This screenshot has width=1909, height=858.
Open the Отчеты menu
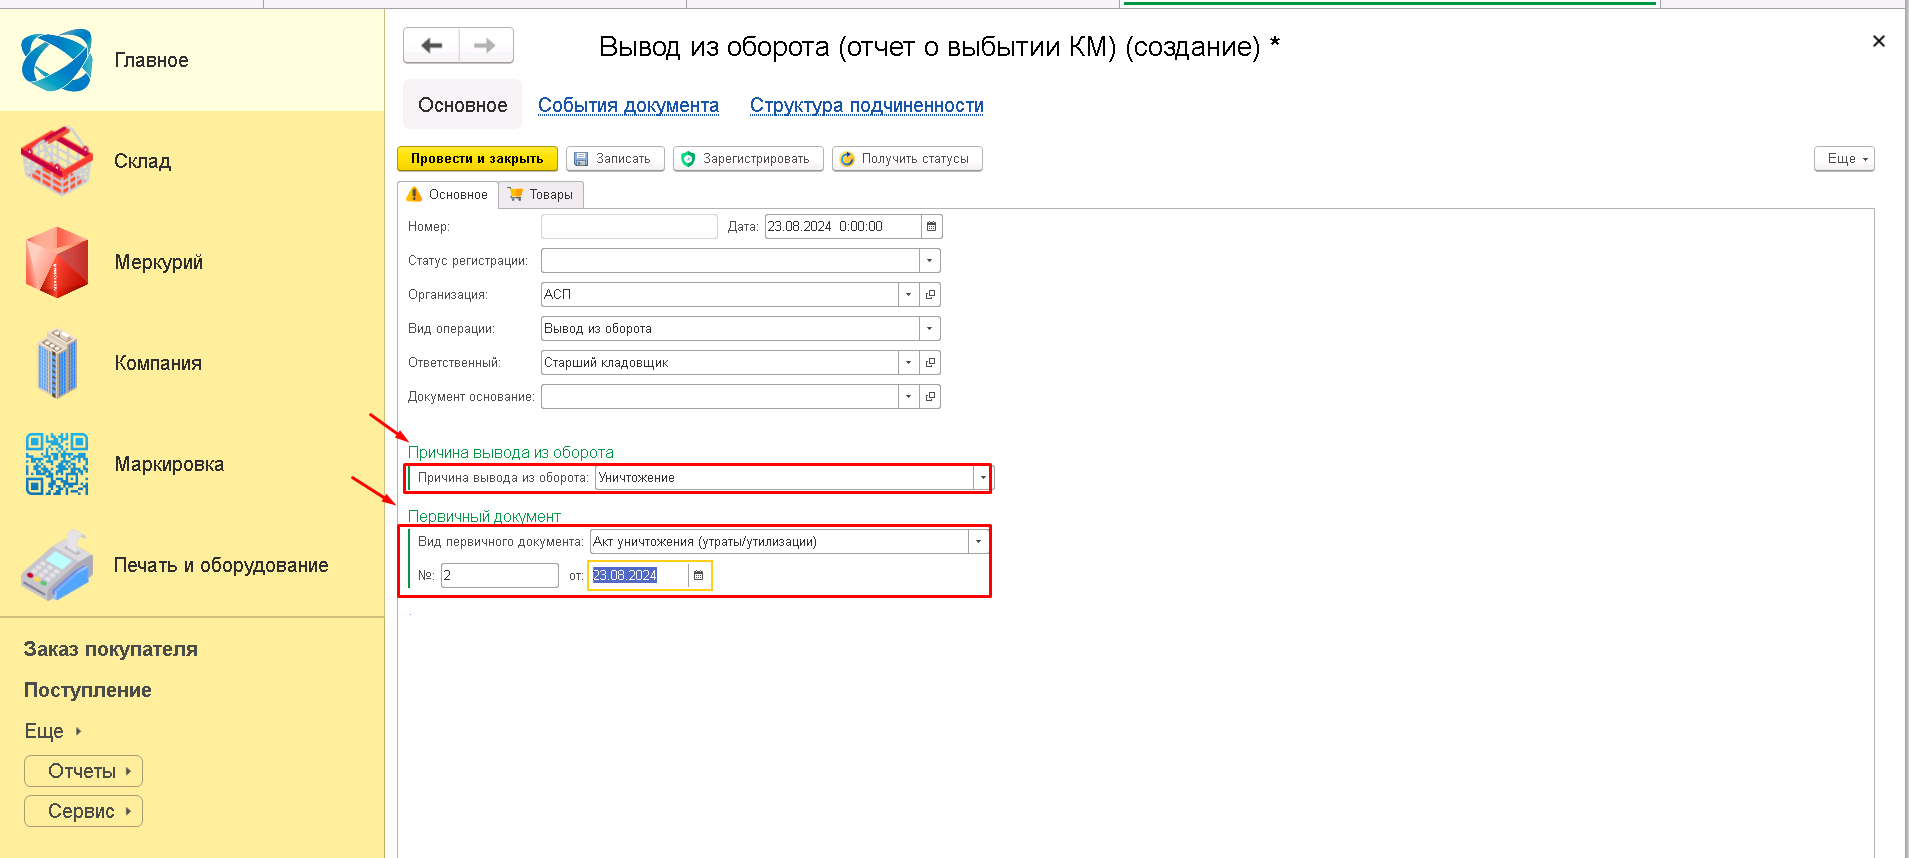pos(83,771)
